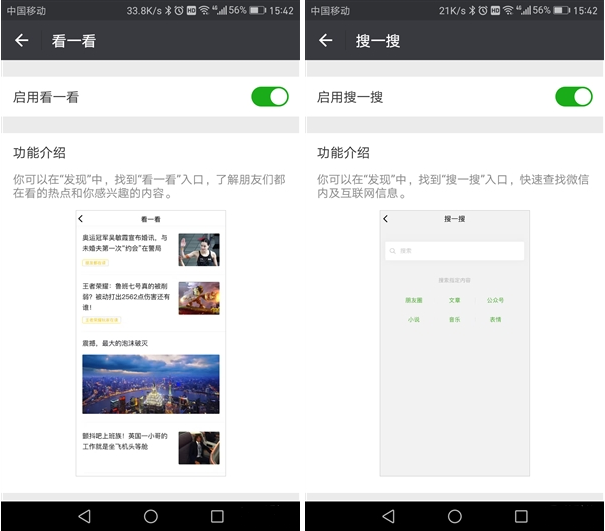Disable the 启用看一看 switch
Screen dimensions: 605x531
point(270,96)
